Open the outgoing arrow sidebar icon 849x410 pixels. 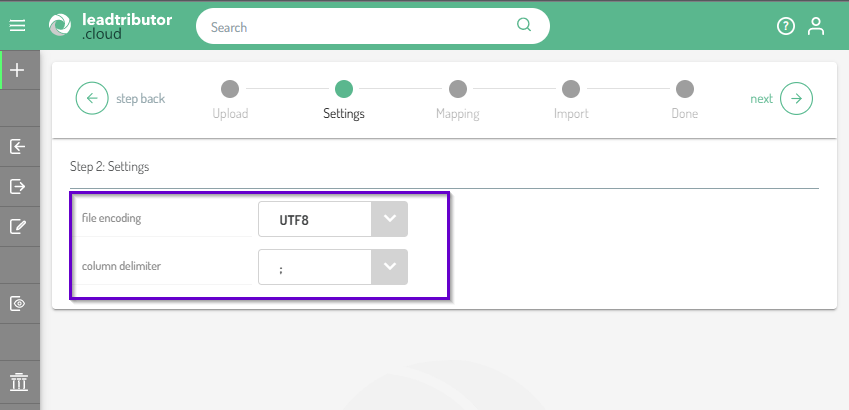17,186
